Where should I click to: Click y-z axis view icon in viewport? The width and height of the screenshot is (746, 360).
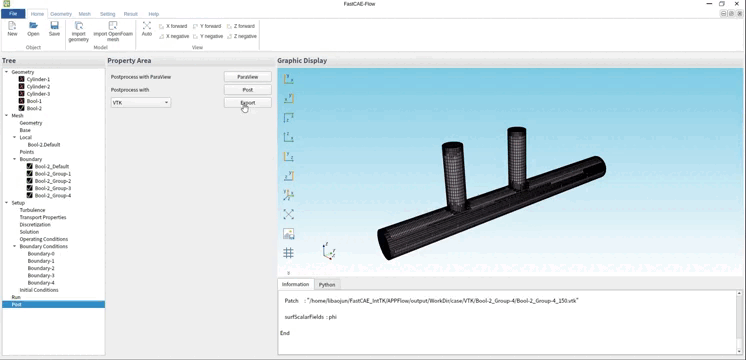coord(288,156)
